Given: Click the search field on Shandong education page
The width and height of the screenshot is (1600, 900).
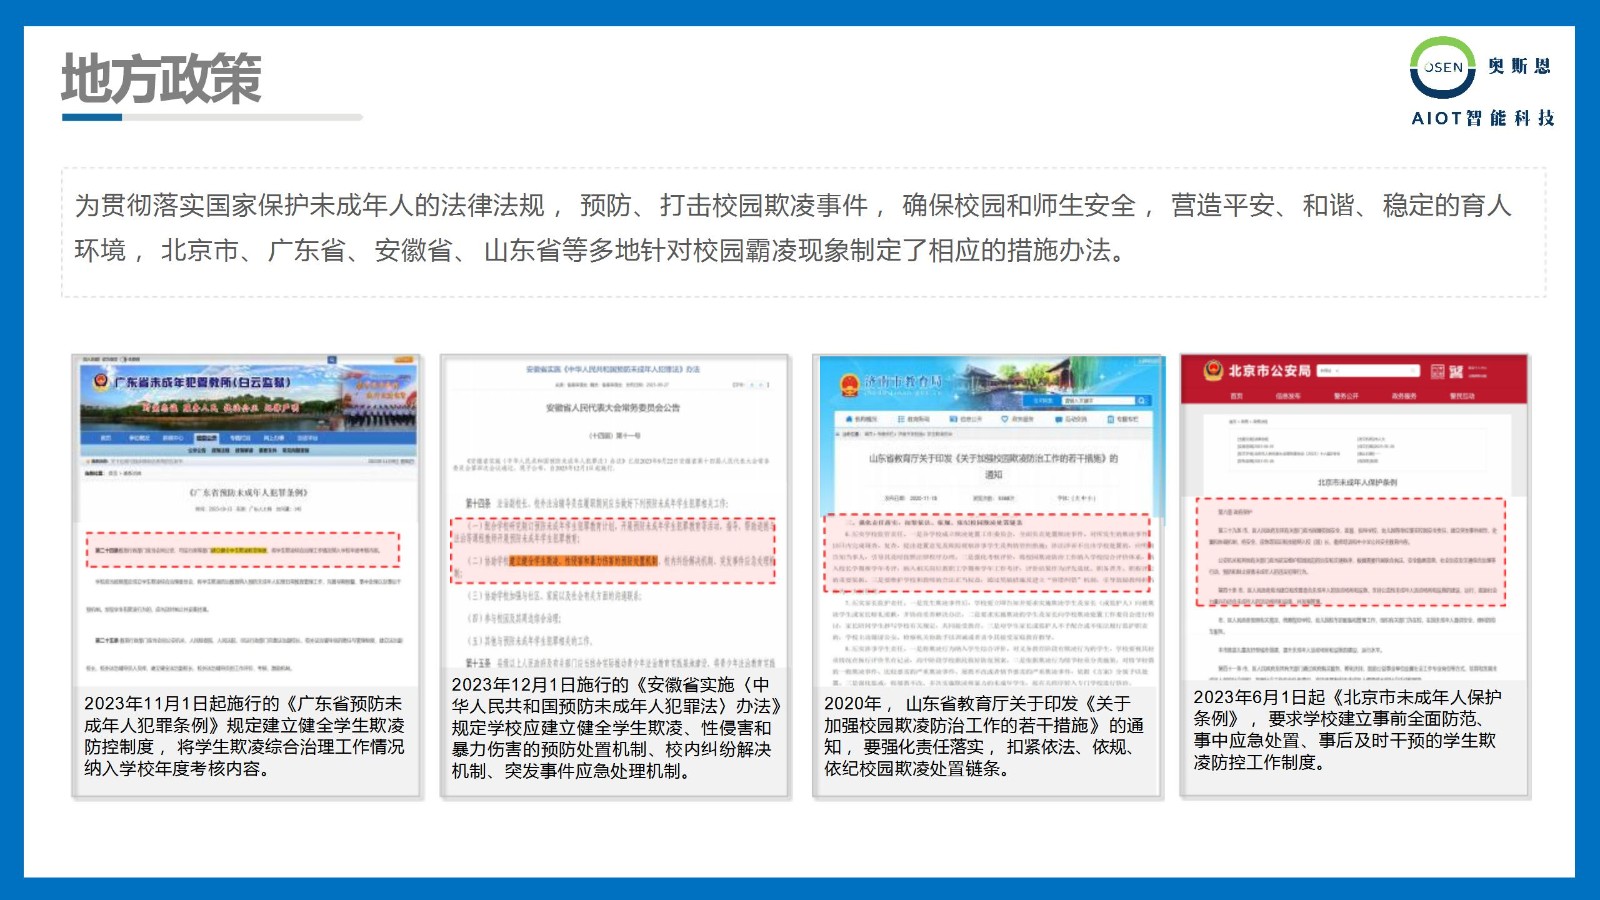Looking at the screenshot, I should tap(1095, 400).
